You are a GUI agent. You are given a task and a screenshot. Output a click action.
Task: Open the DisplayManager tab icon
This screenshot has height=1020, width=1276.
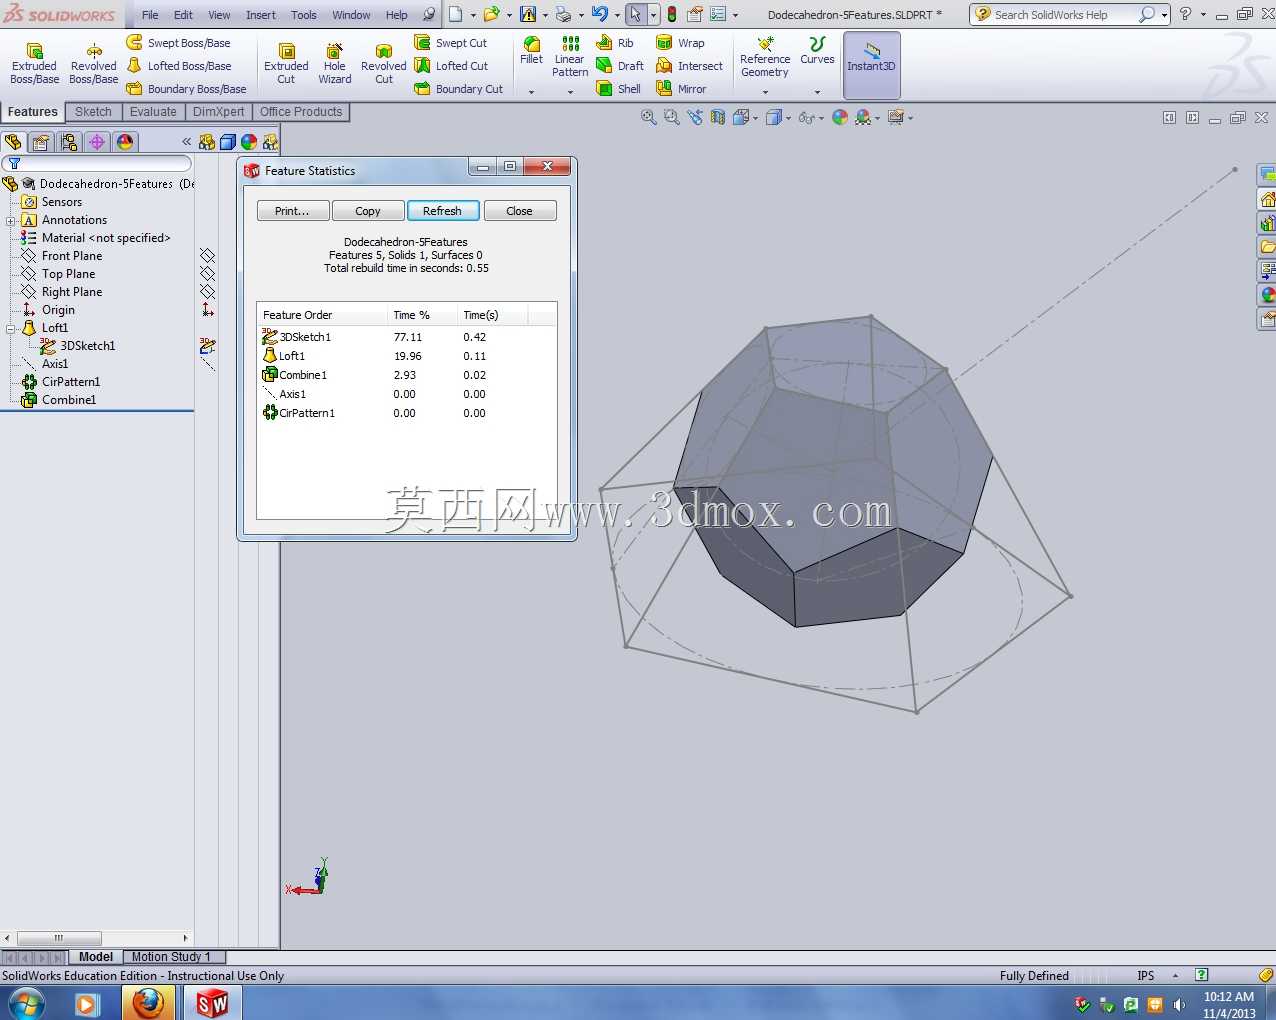coord(125,142)
